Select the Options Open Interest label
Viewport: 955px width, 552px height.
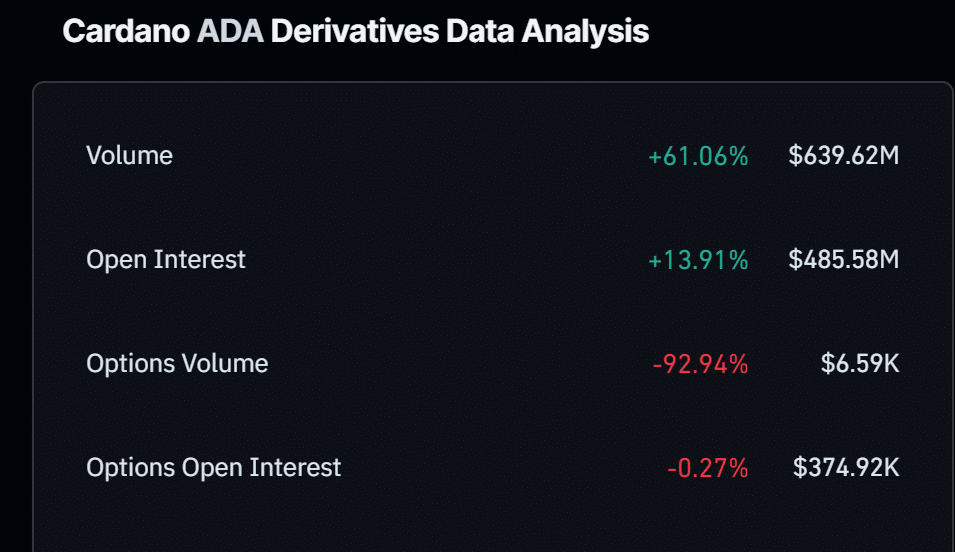[214, 468]
